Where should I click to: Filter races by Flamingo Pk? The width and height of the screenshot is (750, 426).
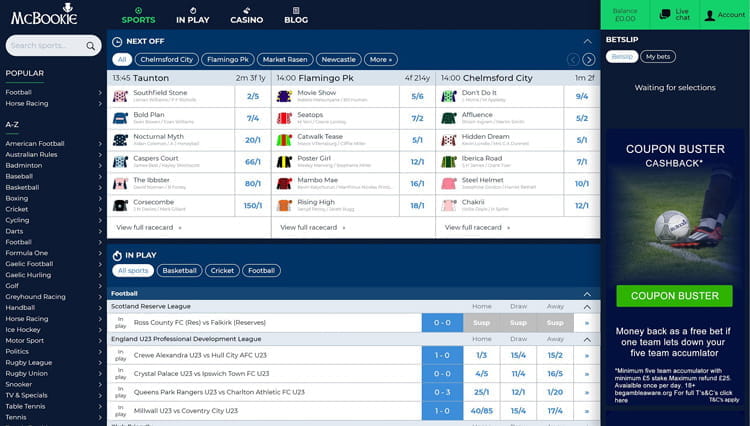228,60
